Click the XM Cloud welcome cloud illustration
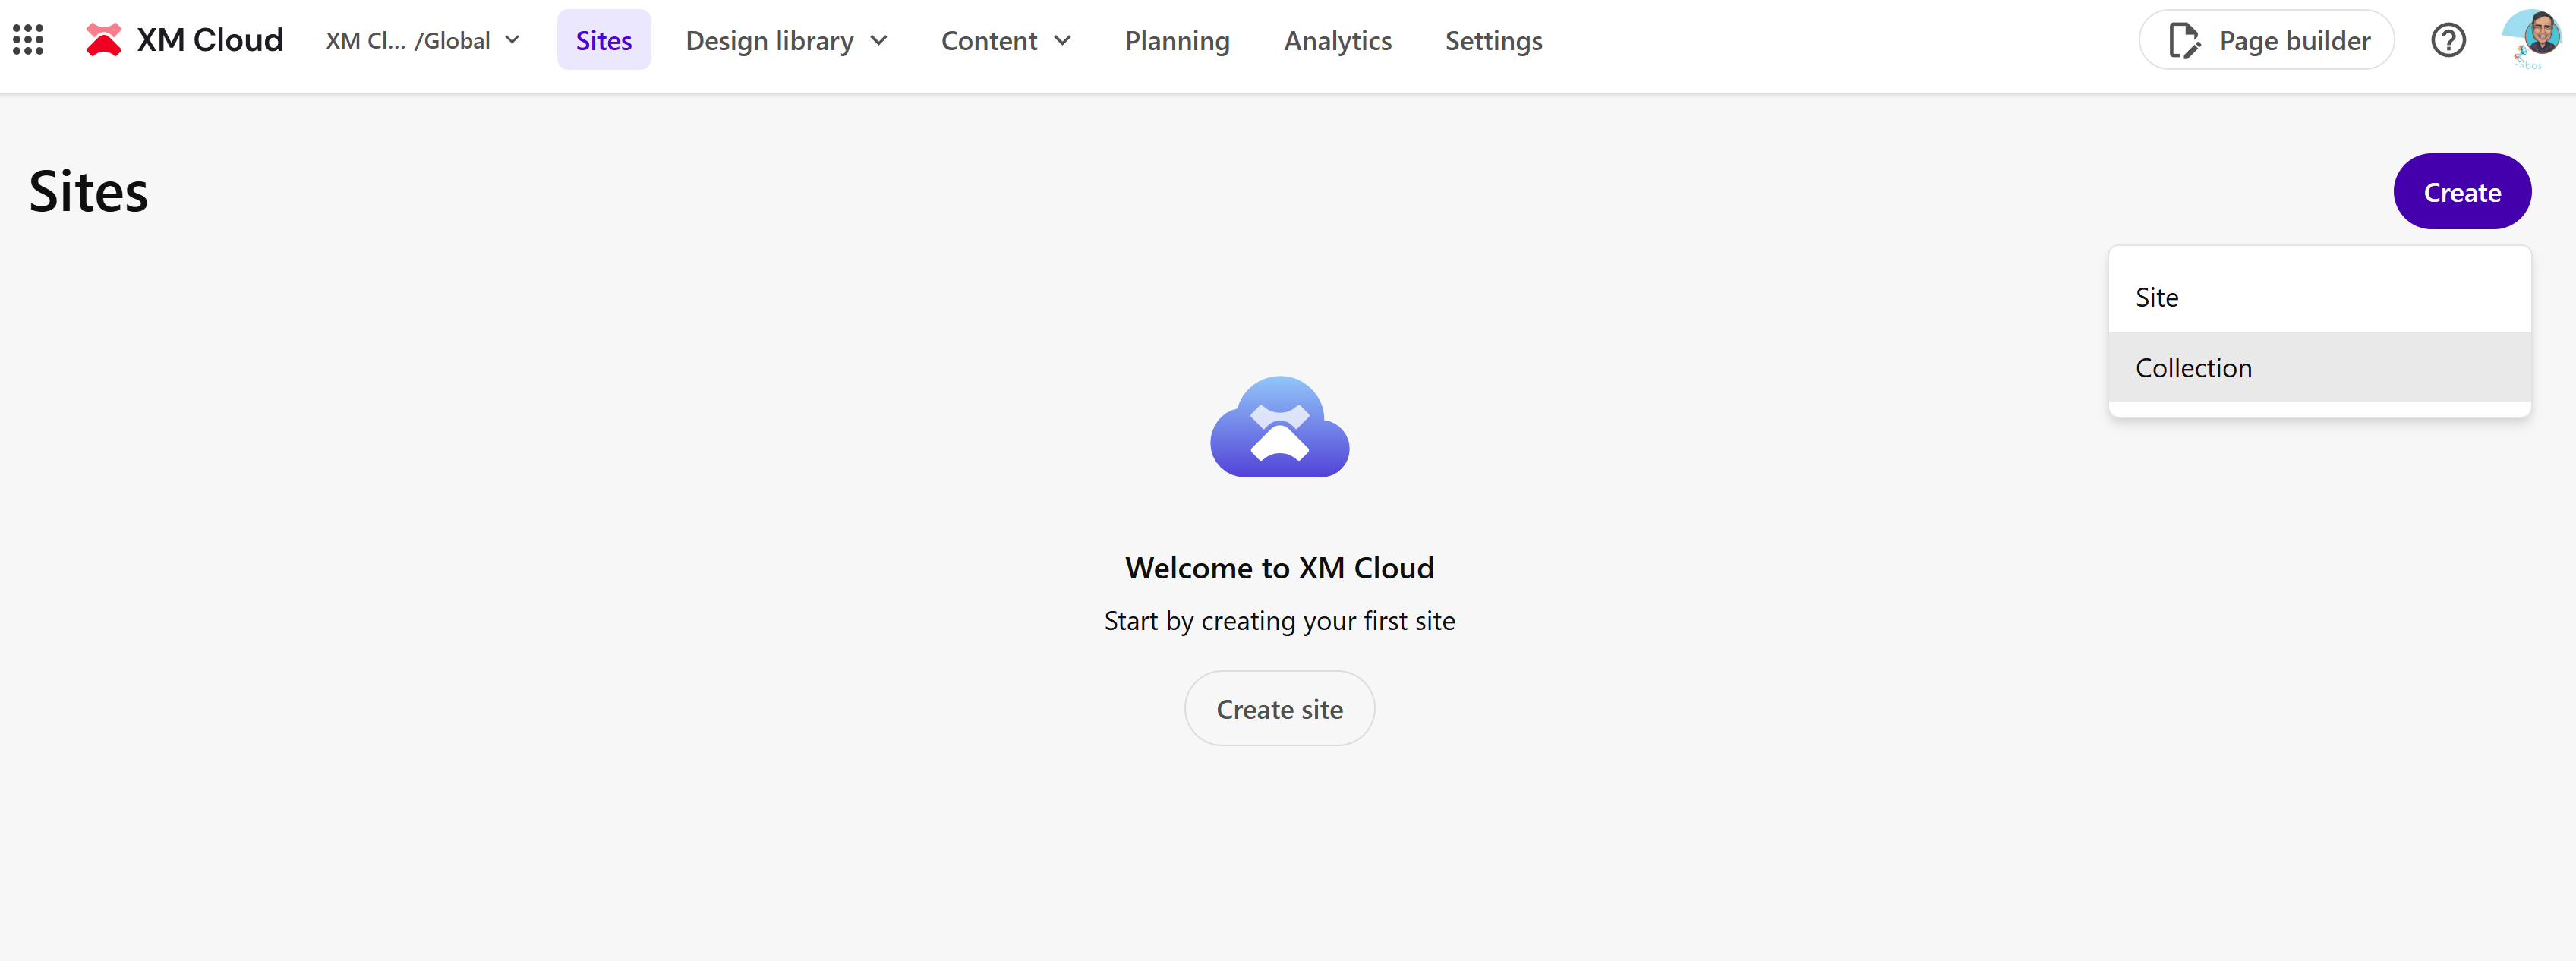Viewport: 2576px width, 961px height. 1279,426
